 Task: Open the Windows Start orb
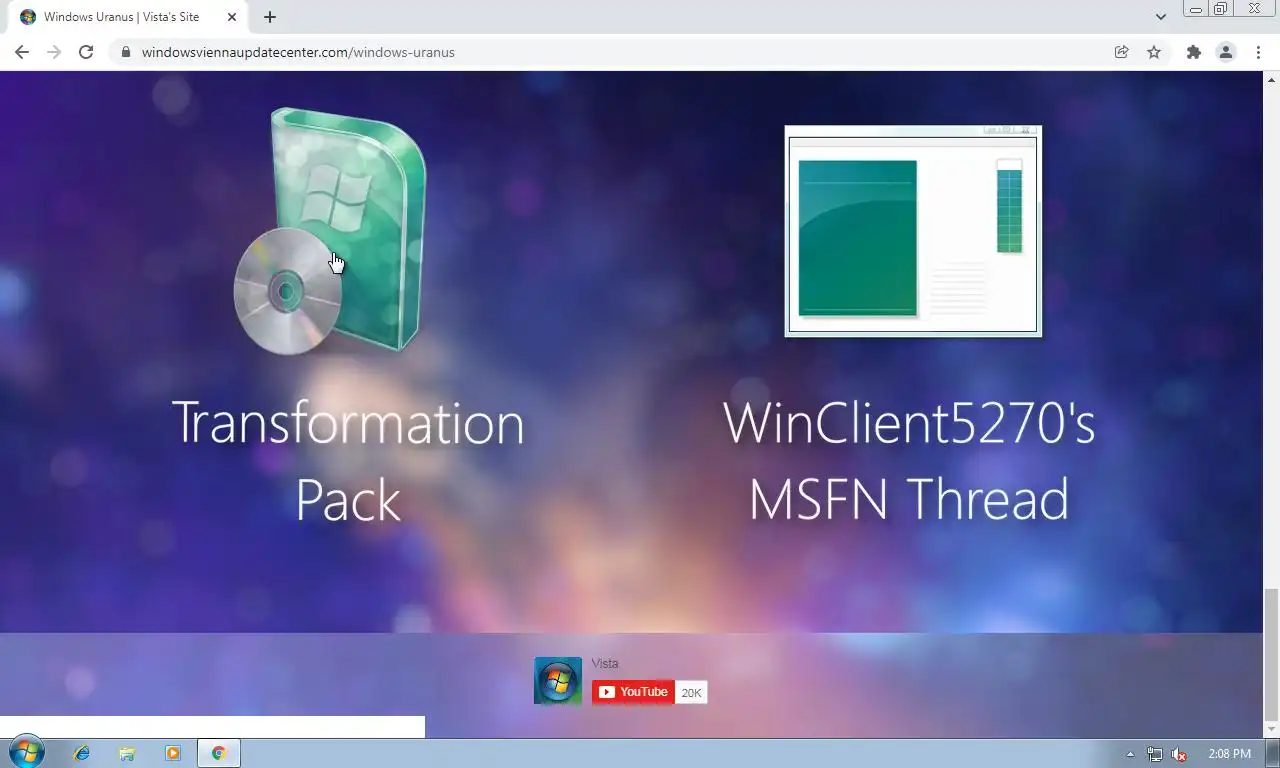click(26, 753)
